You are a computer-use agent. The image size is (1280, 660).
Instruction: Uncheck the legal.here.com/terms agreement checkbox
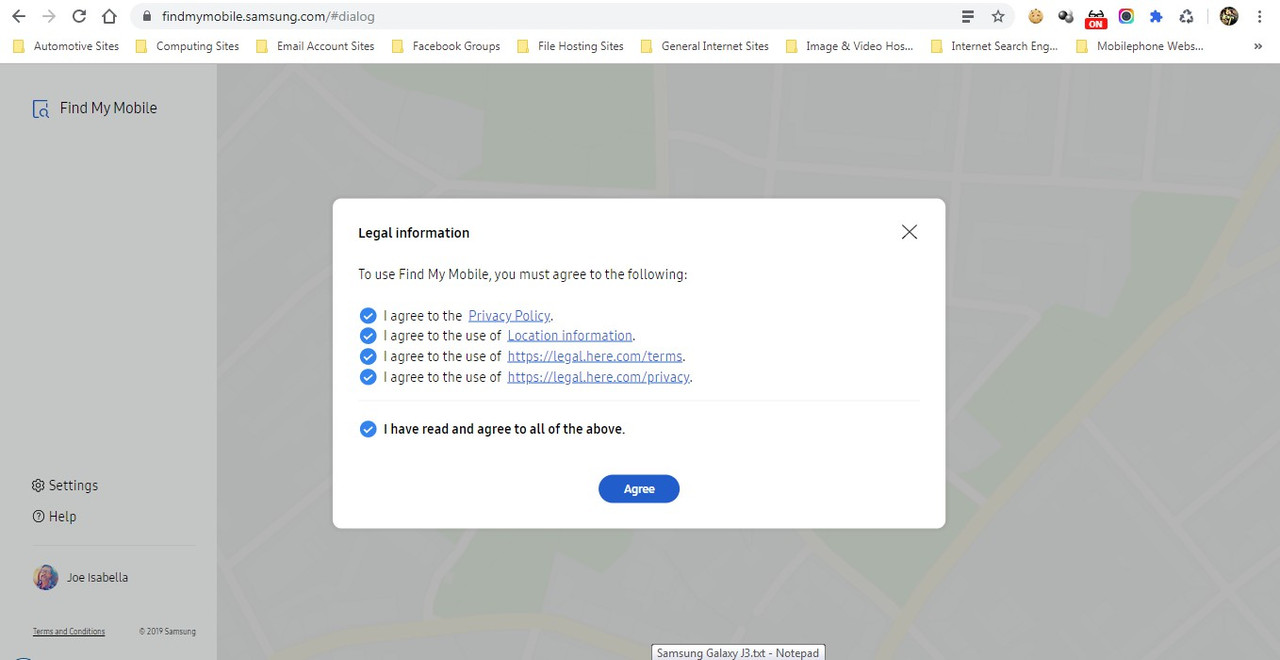[368, 356]
